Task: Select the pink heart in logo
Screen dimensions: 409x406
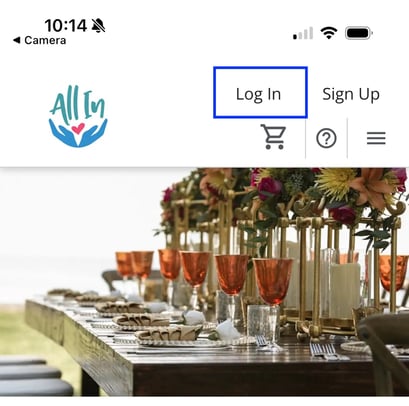Action: tap(78, 128)
